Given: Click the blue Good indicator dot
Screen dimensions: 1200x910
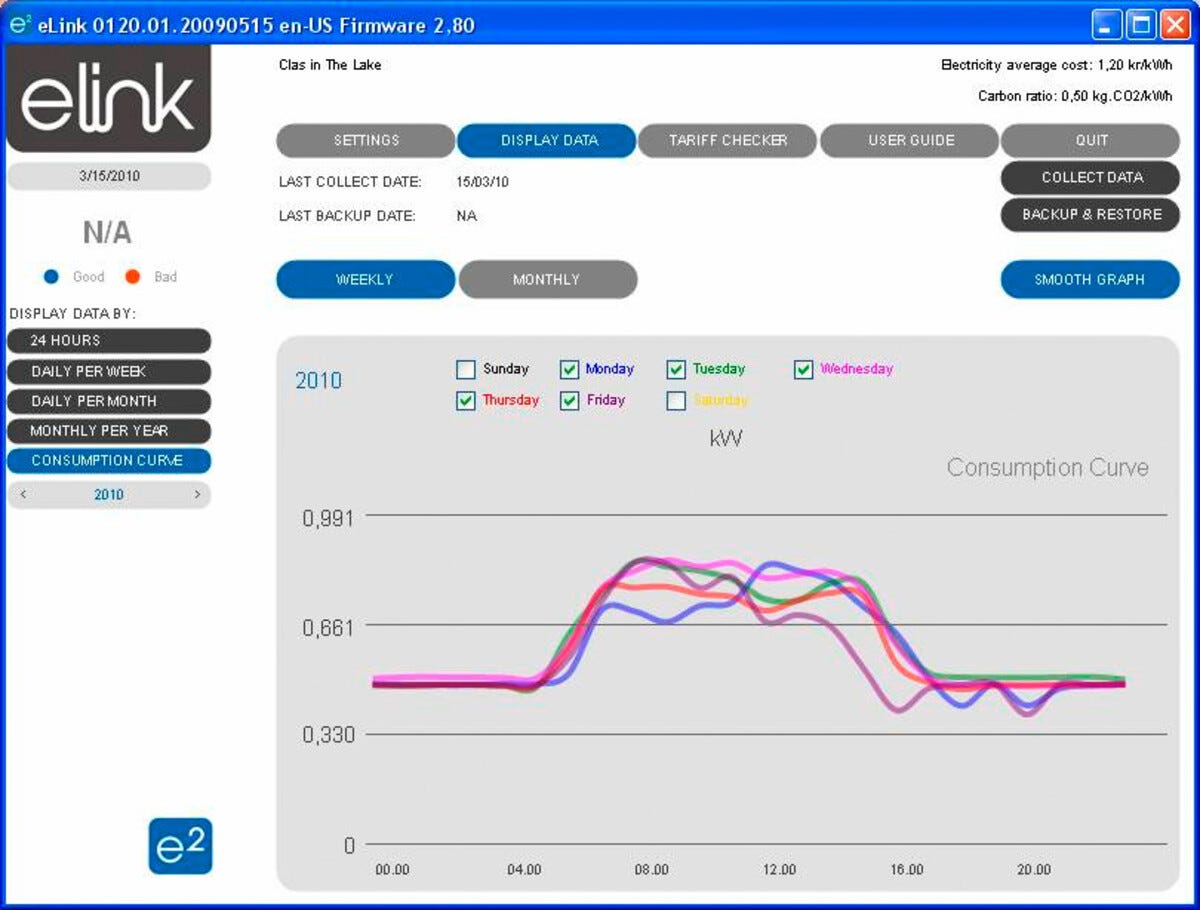Looking at the screenshot, I should (x=52, y=277).
